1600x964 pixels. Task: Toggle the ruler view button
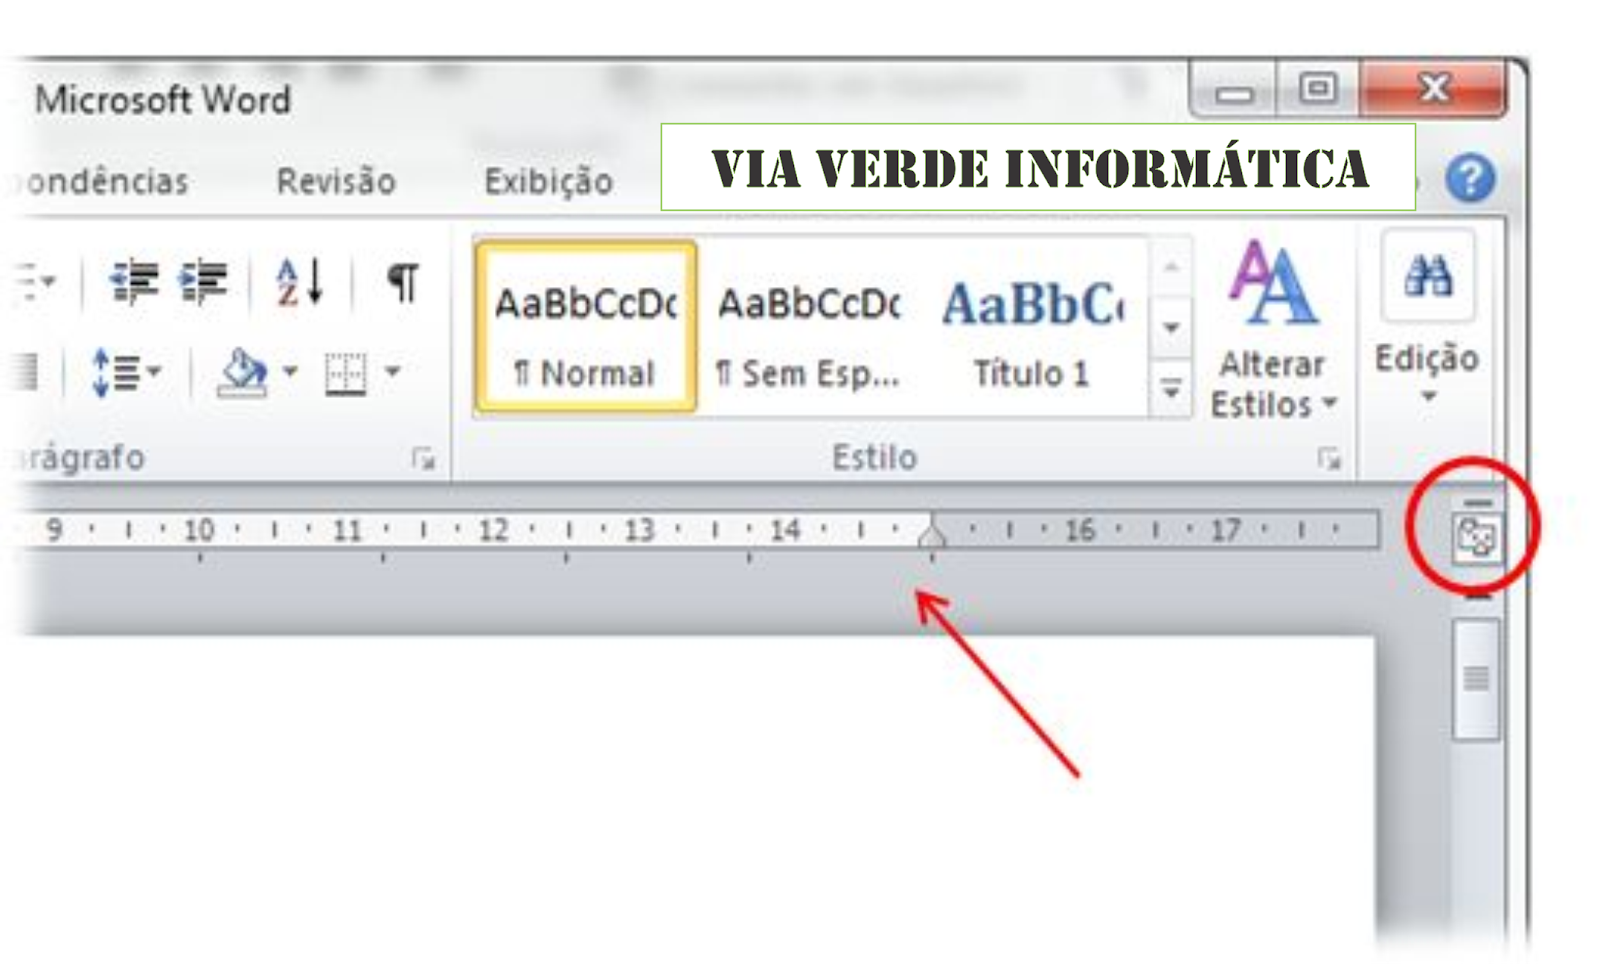[x=1476, y=538]
